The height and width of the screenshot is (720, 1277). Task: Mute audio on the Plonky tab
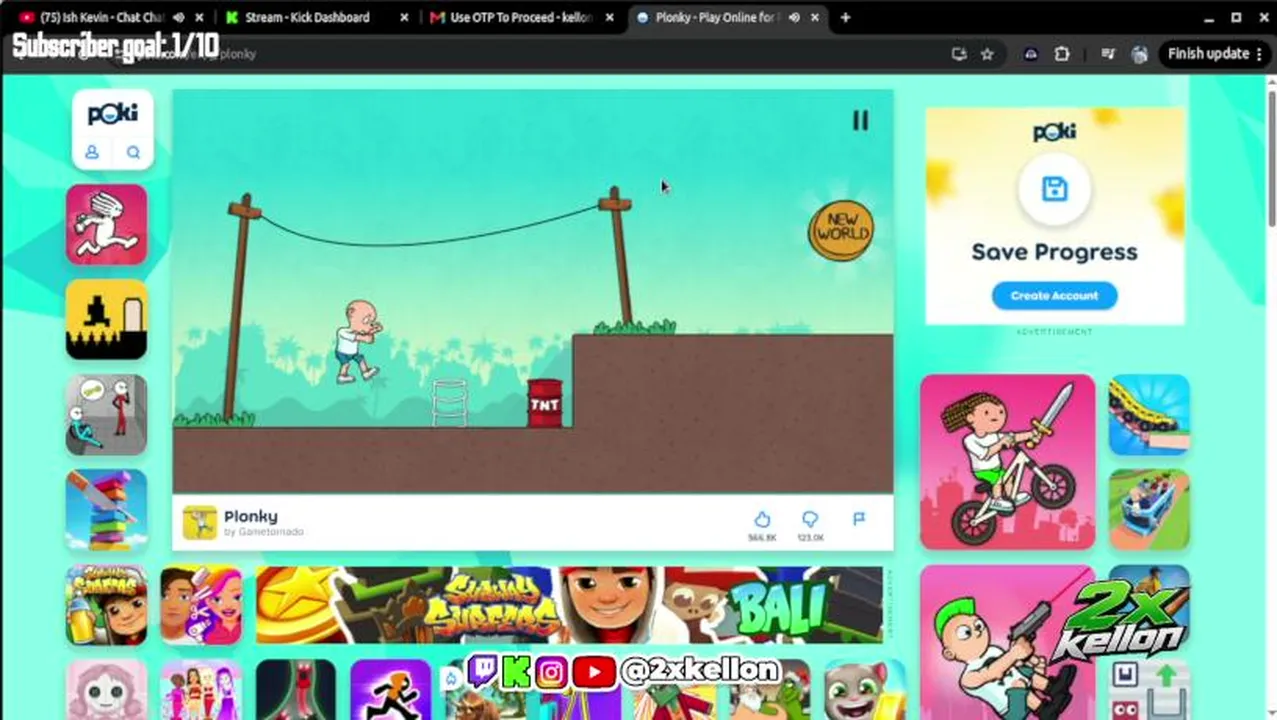(794, 17)
